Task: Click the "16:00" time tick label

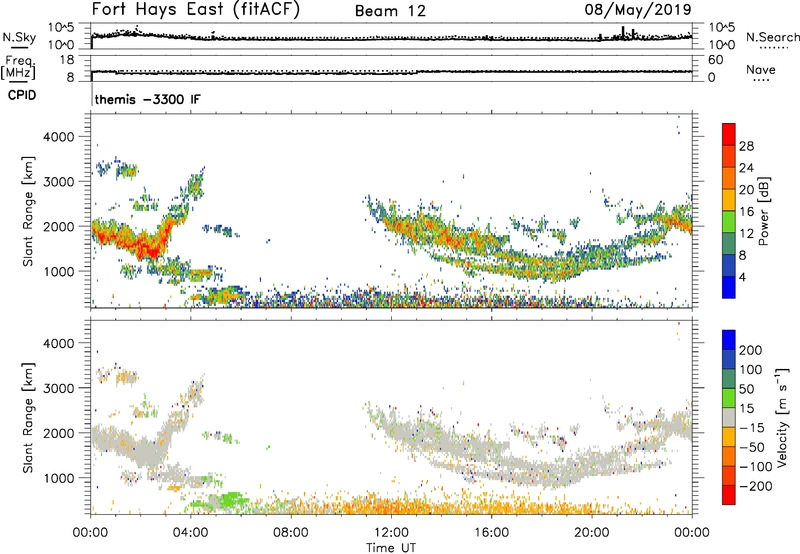Action: click(491, 533)
